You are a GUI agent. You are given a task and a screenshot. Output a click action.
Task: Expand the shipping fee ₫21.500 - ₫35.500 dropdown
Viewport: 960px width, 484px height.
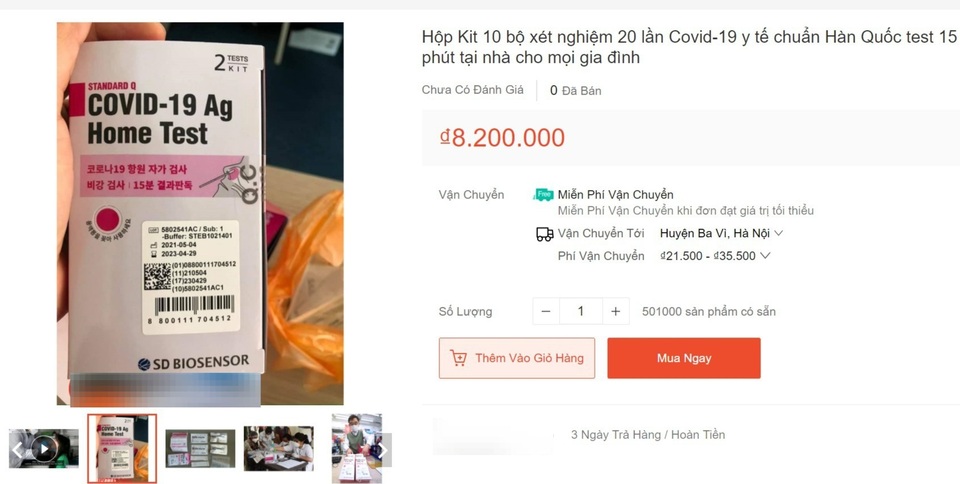(x=715, y=256)
